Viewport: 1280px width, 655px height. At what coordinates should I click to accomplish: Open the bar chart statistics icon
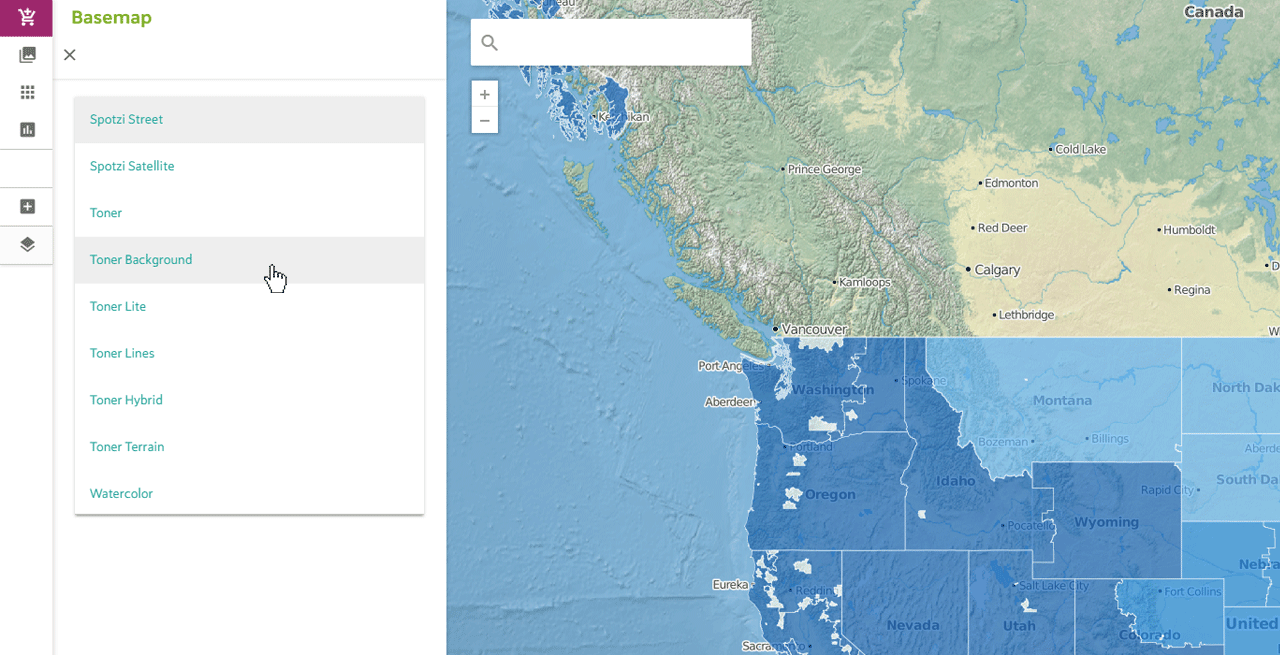point(27,129)
